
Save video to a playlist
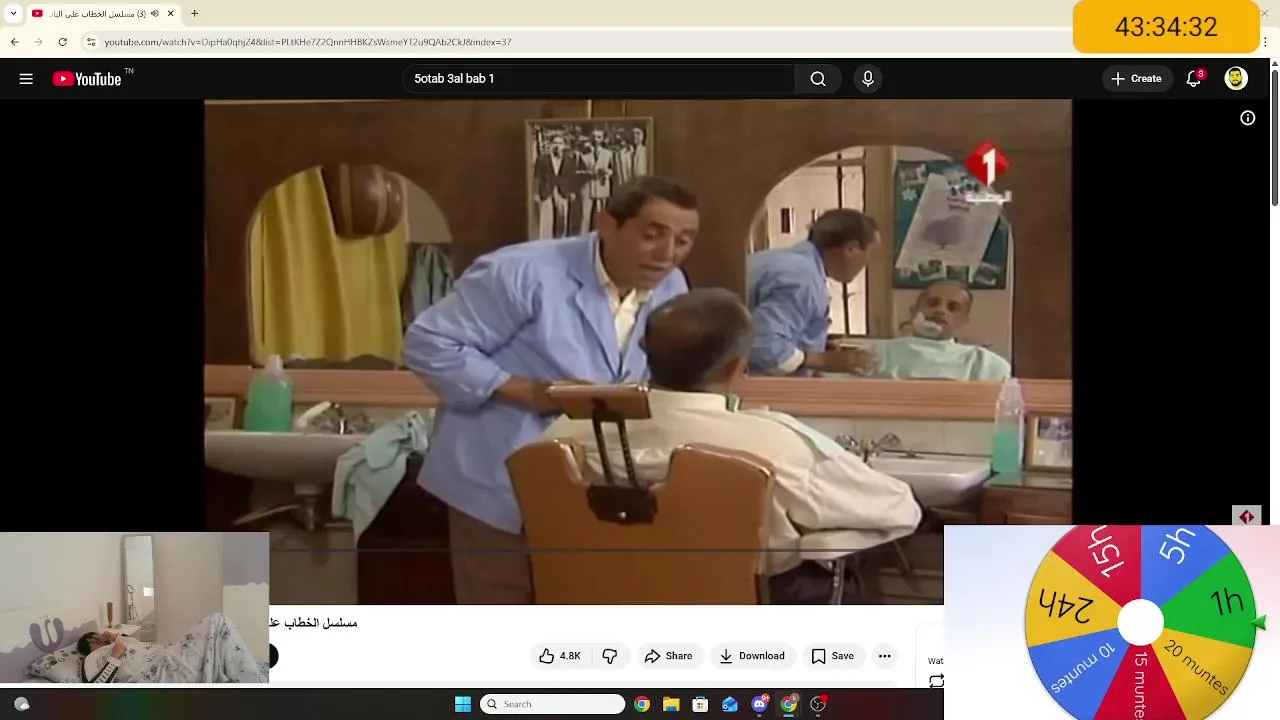tap(833, 656)
